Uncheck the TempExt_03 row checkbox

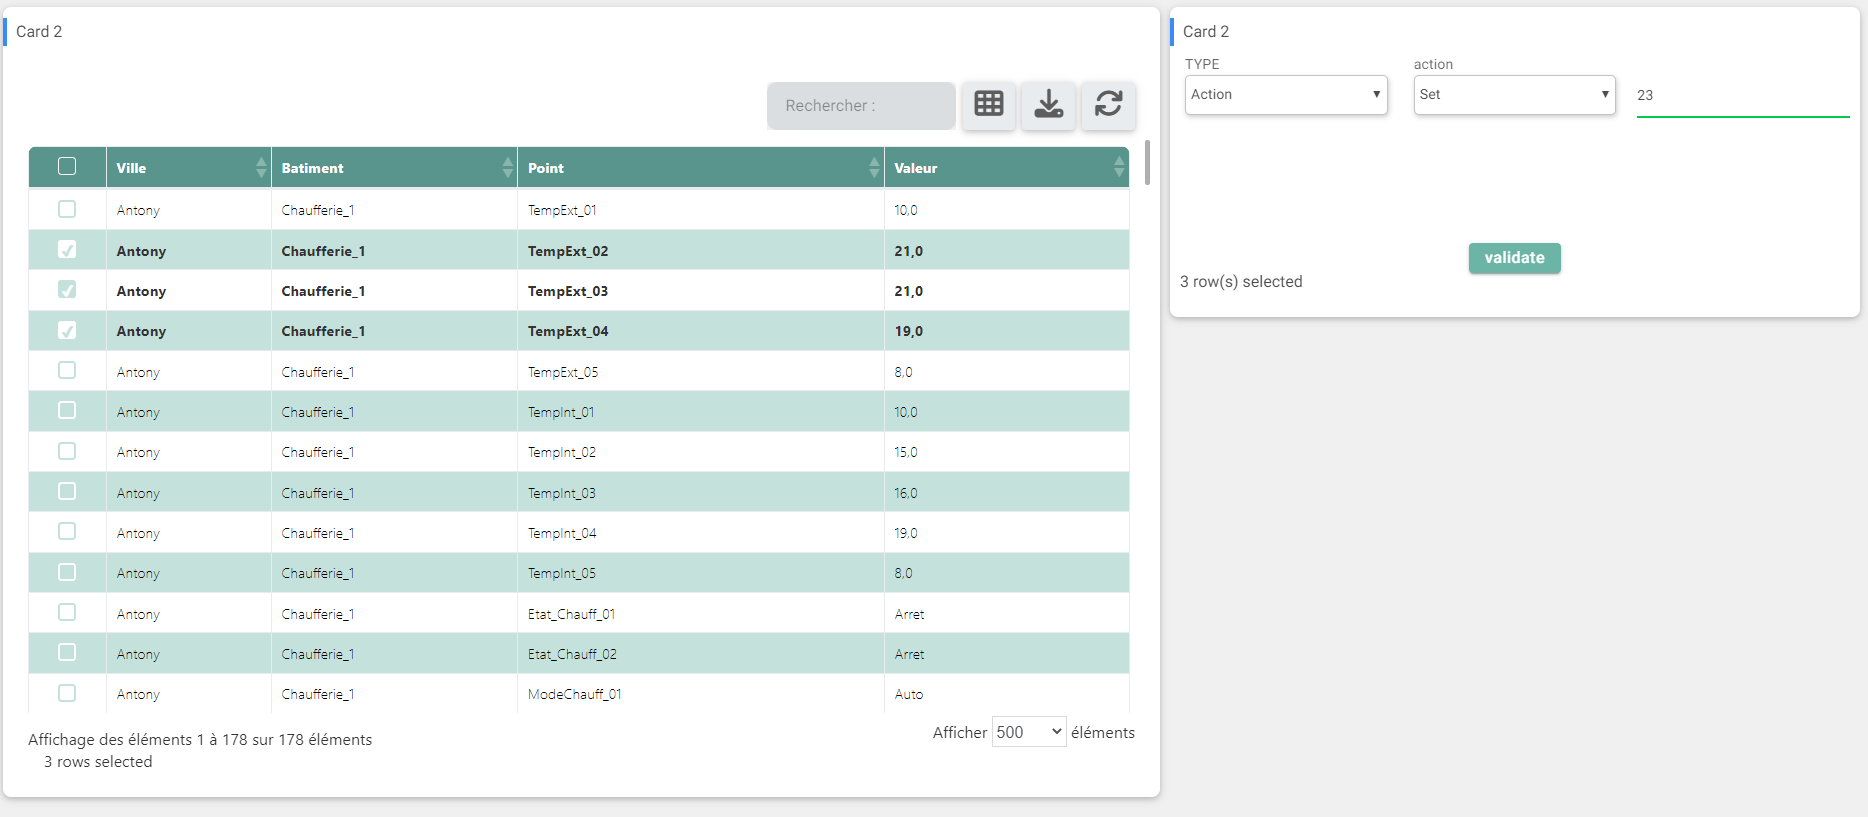click(x=67, y=290)
